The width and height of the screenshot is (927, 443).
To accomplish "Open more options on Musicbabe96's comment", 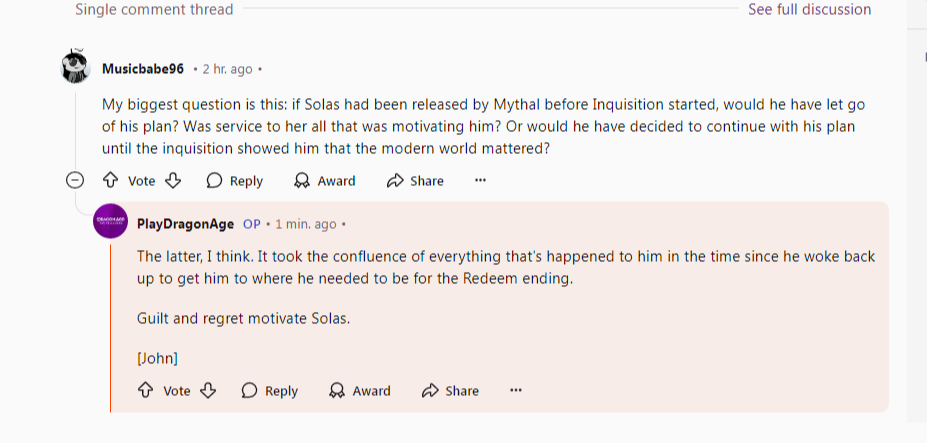I will (480, 181).
